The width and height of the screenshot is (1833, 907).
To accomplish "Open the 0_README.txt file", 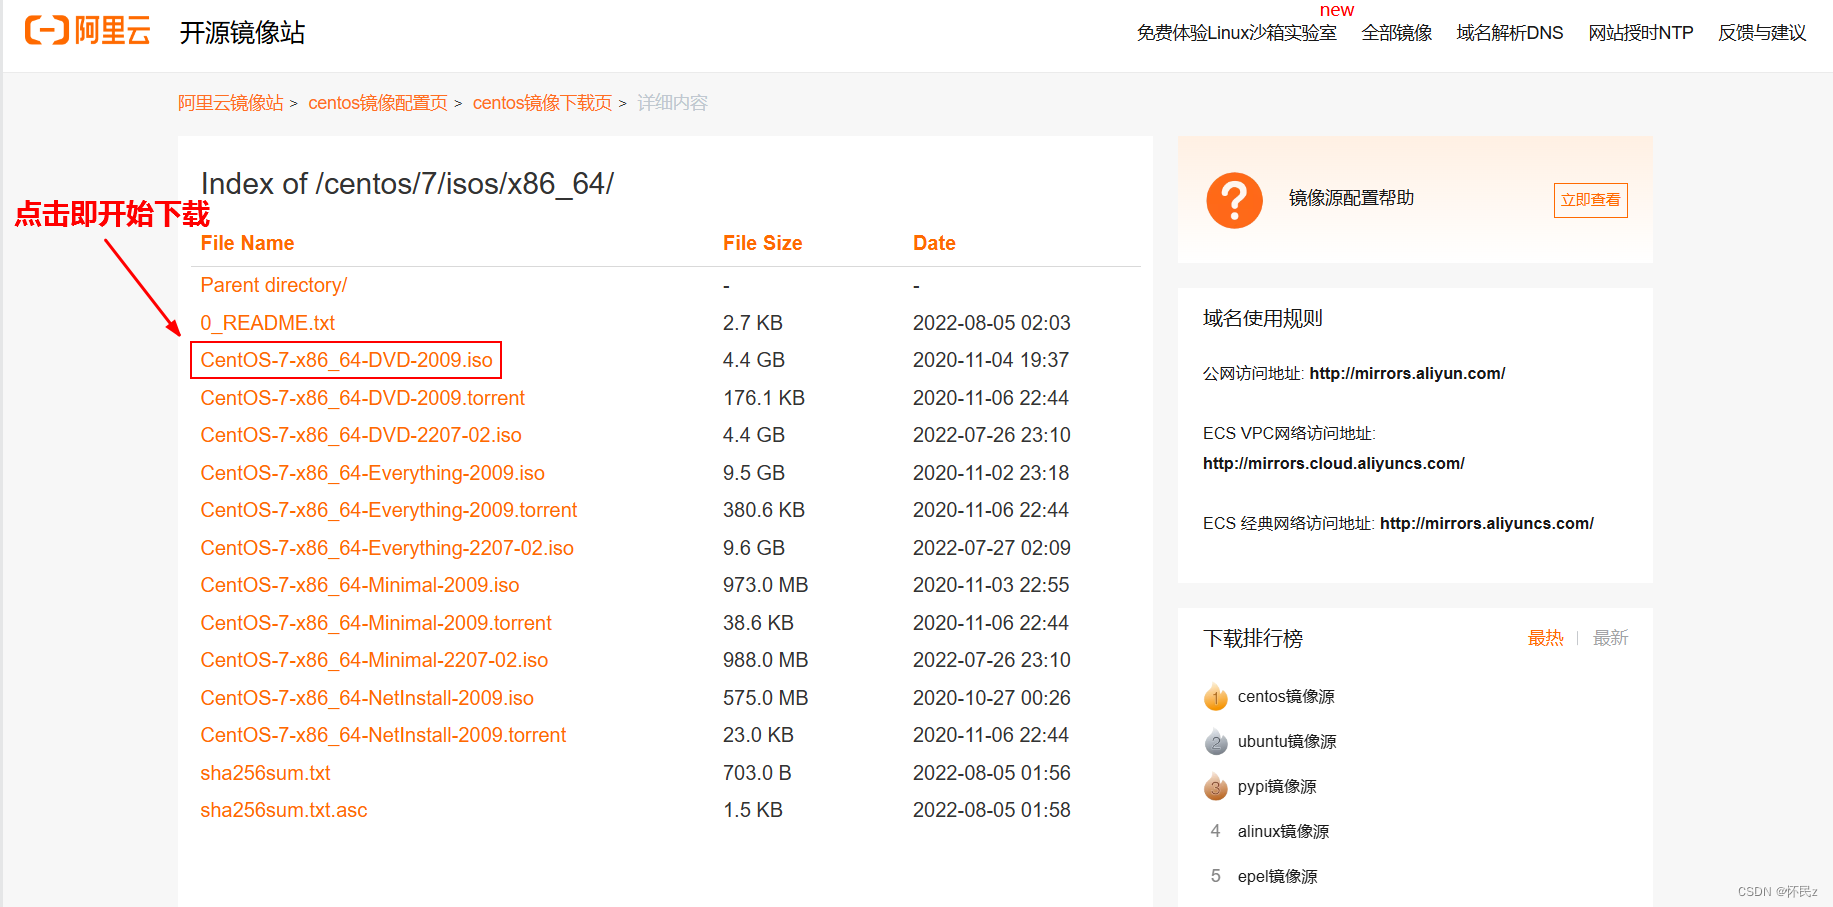I will [x=267, y=323].
